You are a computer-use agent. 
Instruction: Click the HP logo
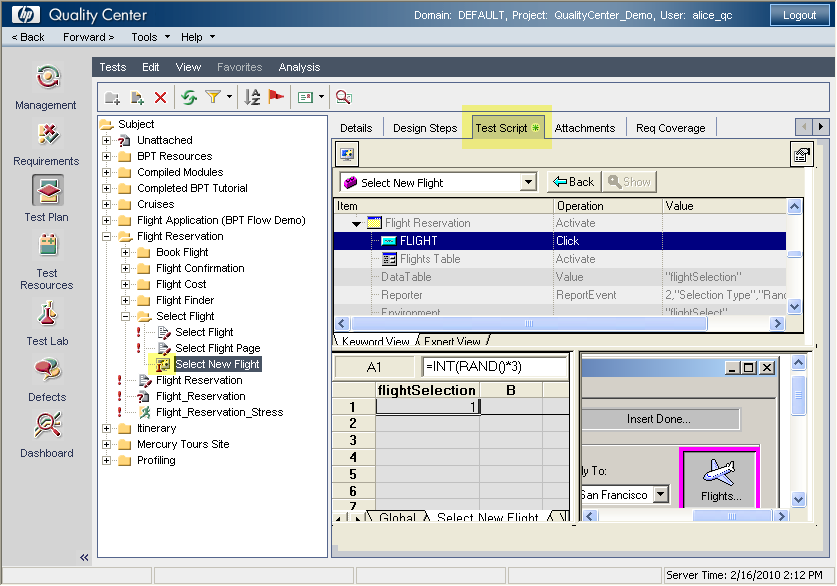[x=26, y=14]
